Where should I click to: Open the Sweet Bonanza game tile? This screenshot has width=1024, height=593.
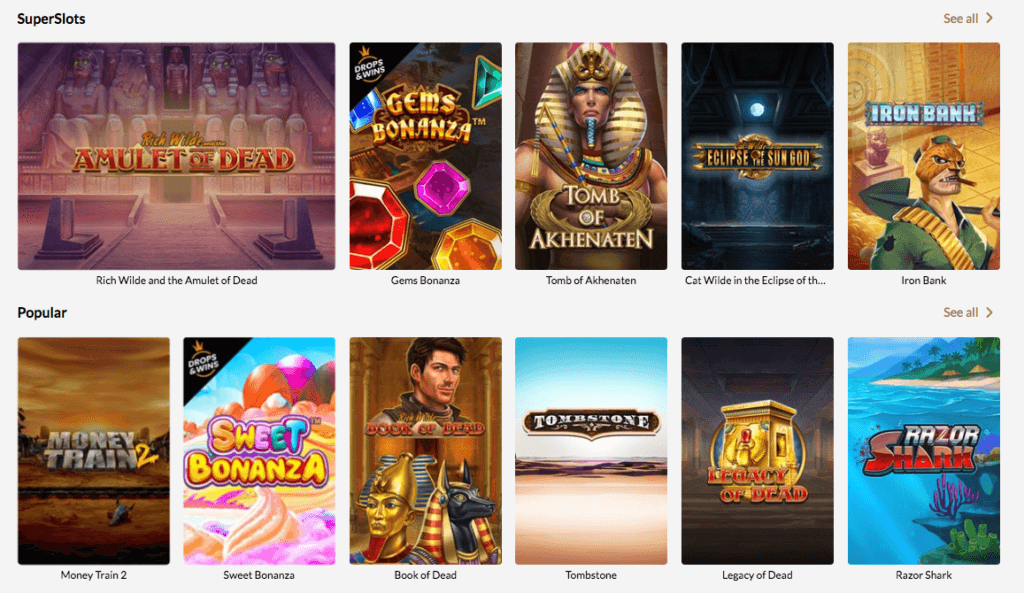[259, 451]
